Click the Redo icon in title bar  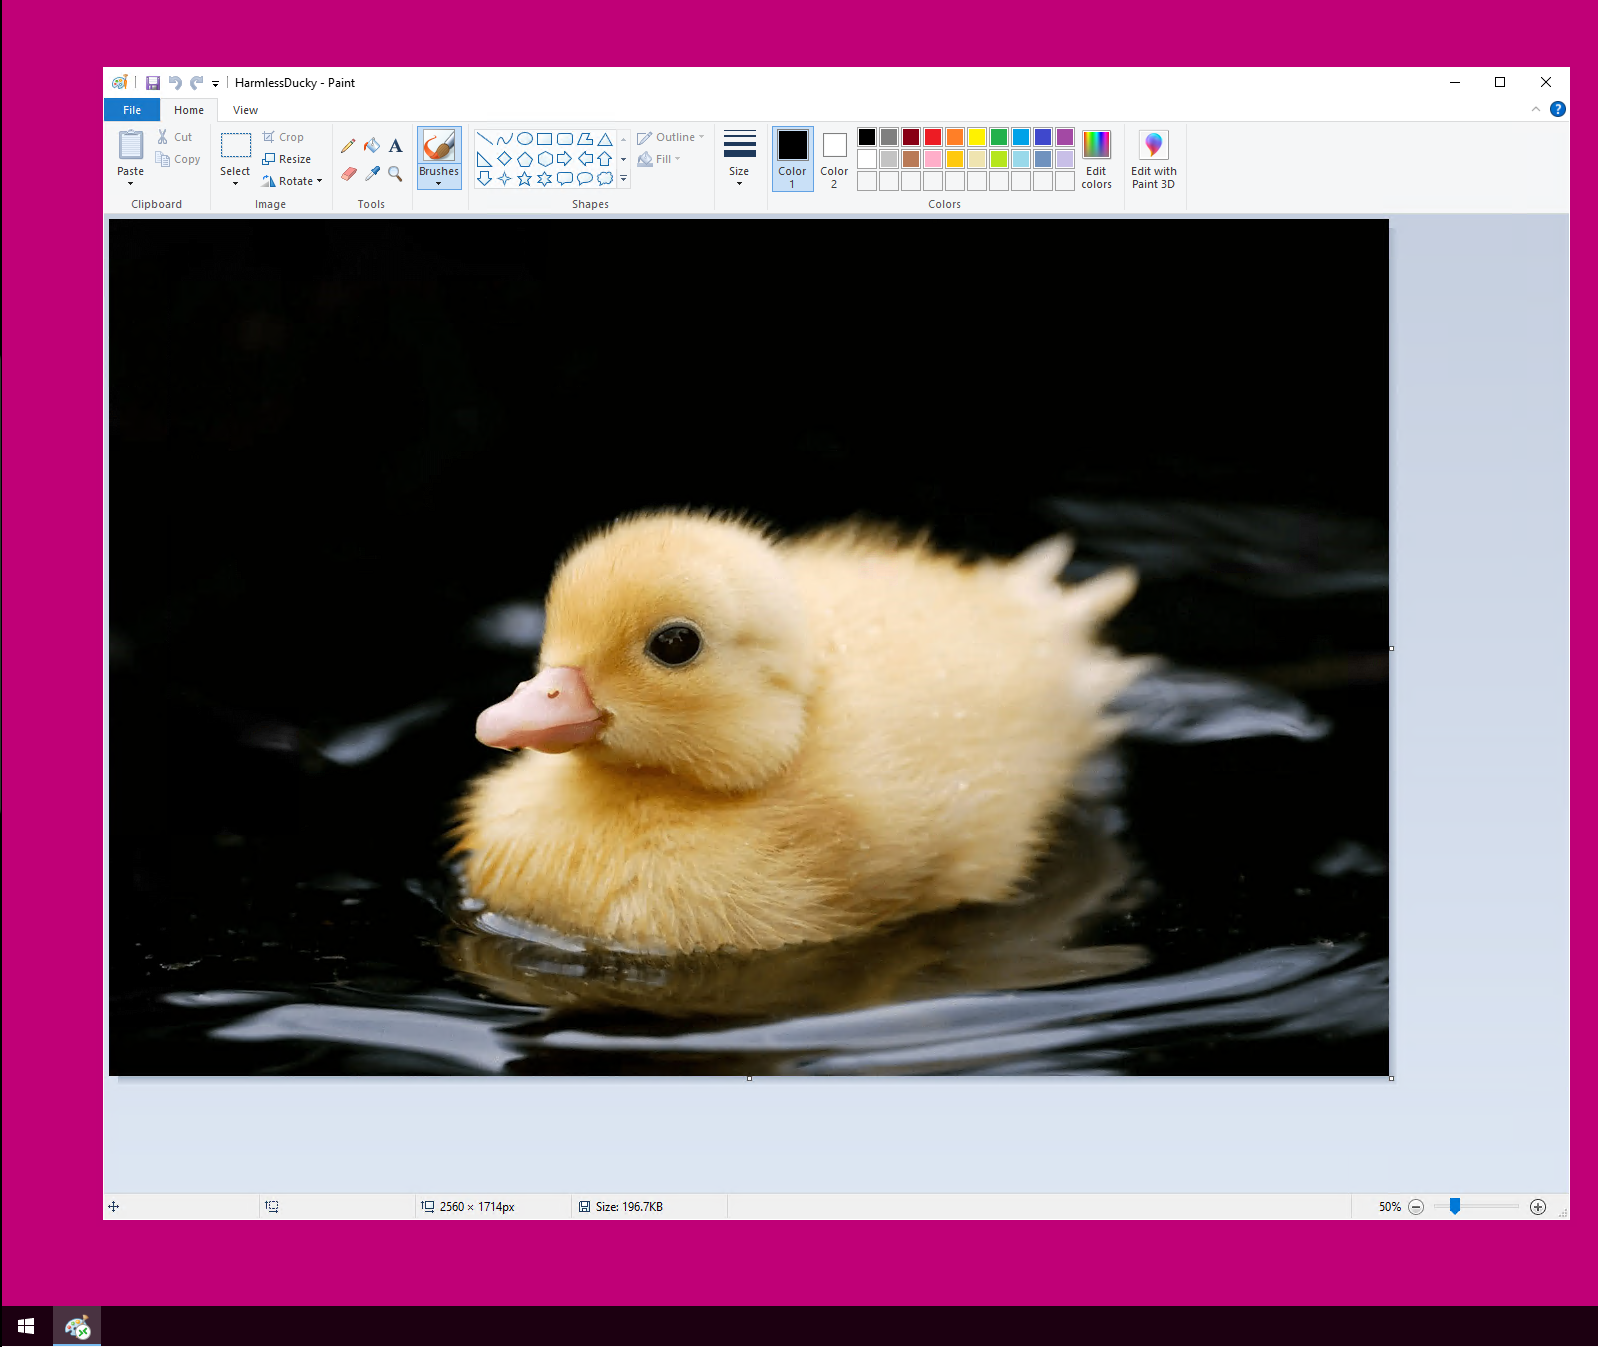[197, 83]
